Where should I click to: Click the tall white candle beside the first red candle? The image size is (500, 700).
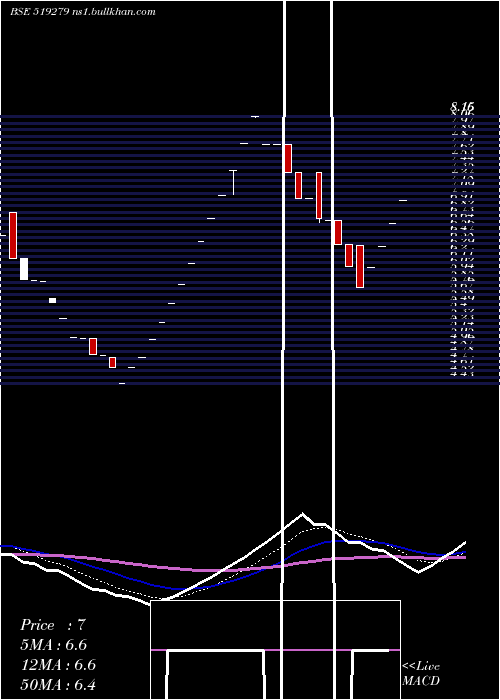click(x=24, y=269)
